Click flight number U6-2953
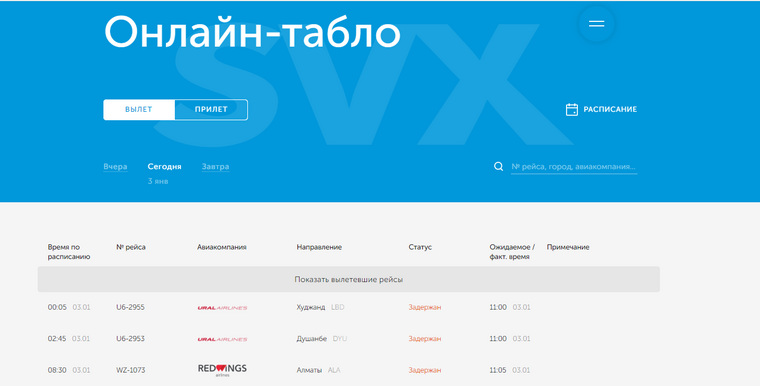The height and width of the screenshot is (386, 760). (x=130, y=339)
